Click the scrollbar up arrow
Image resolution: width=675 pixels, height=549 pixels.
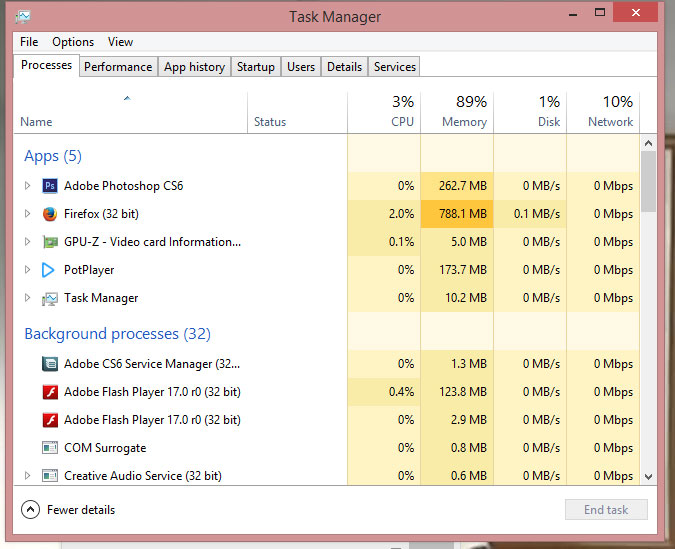(x=649, y=143)
